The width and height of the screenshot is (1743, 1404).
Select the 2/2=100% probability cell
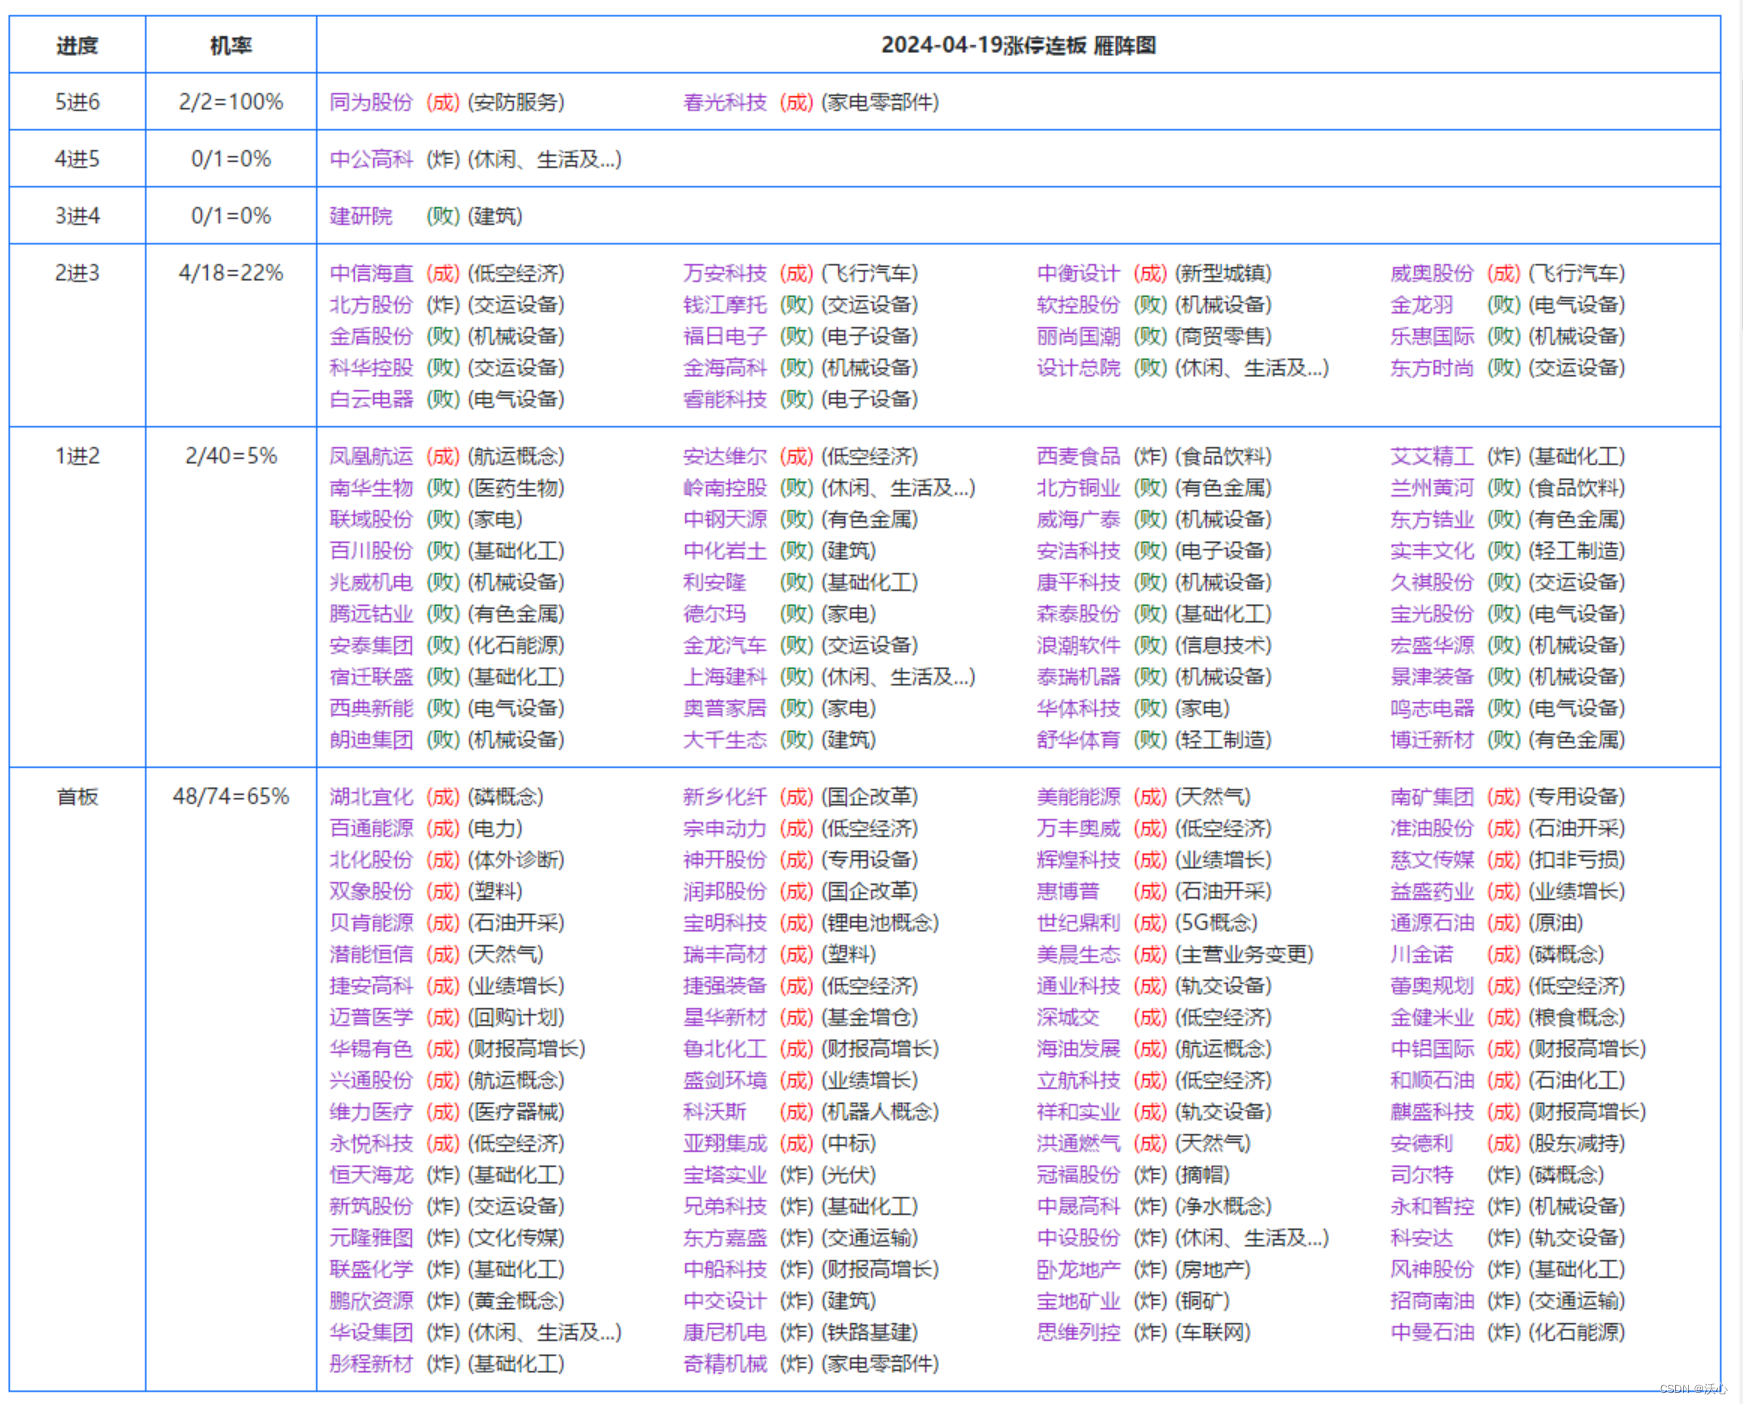[231, 102]
